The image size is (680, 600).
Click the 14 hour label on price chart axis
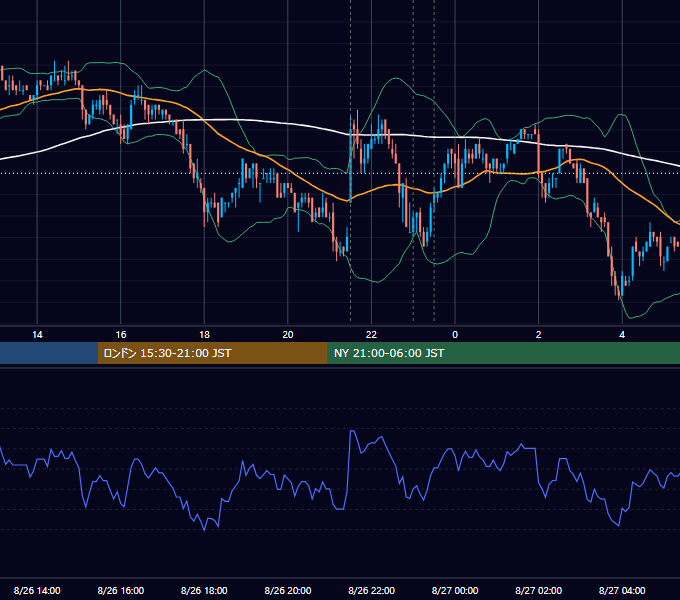tap(37, 335)
